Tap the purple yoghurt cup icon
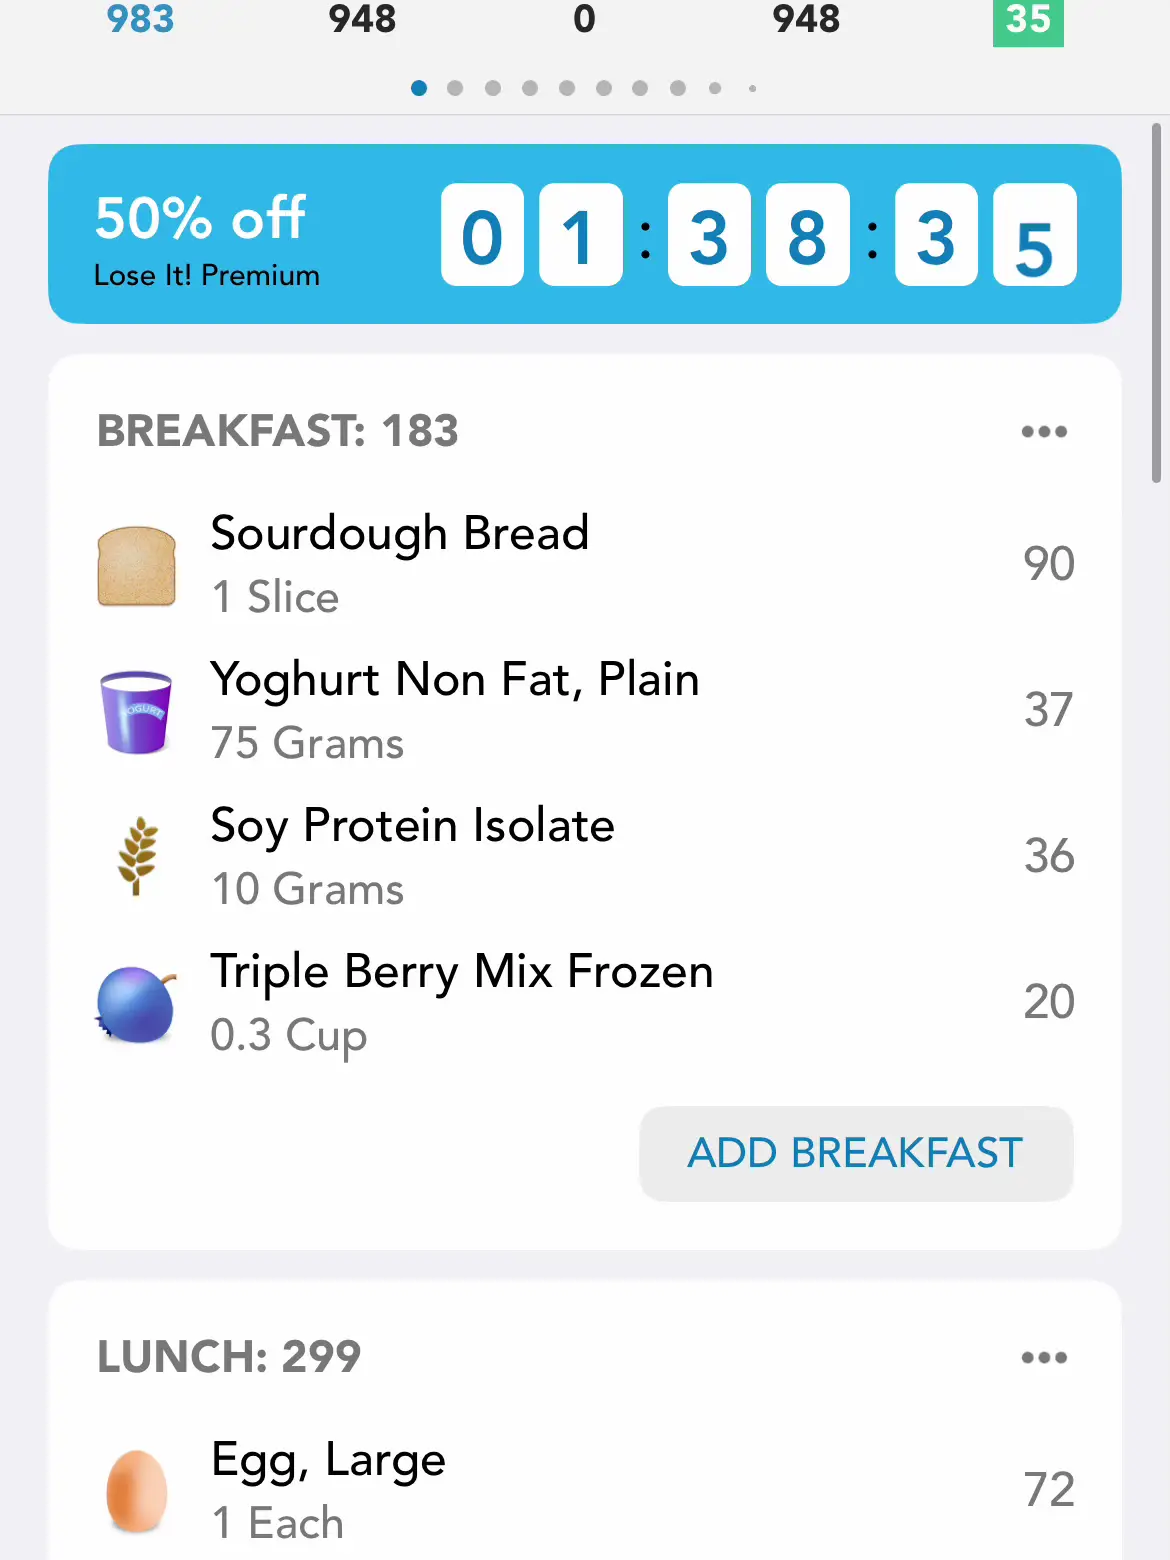The height and width of the screenshot is (1560, 1170). 137,711
